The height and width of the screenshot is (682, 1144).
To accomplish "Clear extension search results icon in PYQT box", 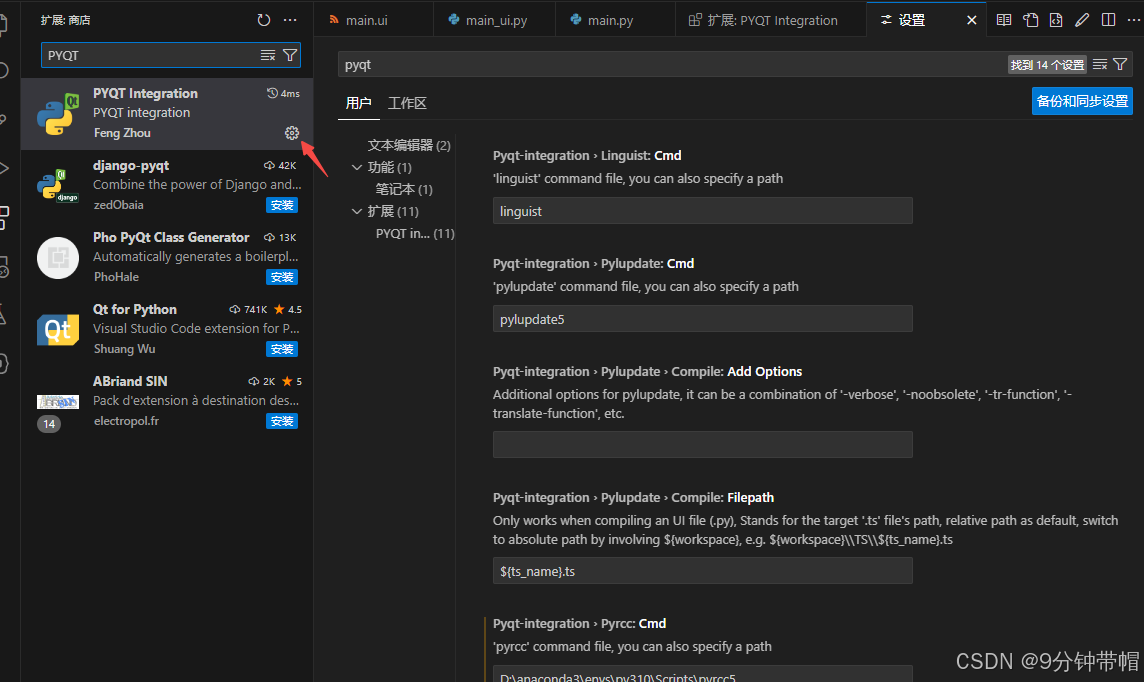I will pyautogui.click(x=268, y=55).
